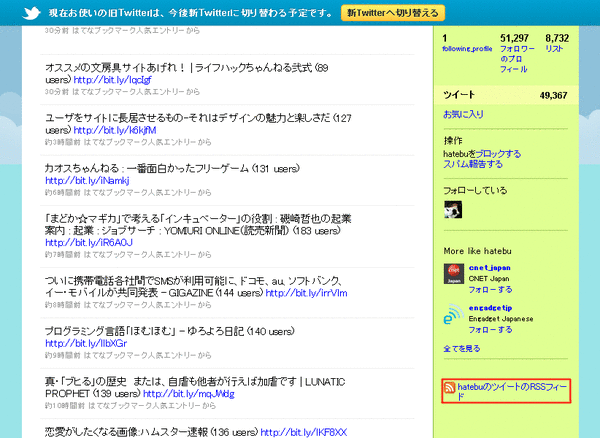
Task: Open the フォロワーのプロフィール followers link
Action: click(x=517, y=59)
